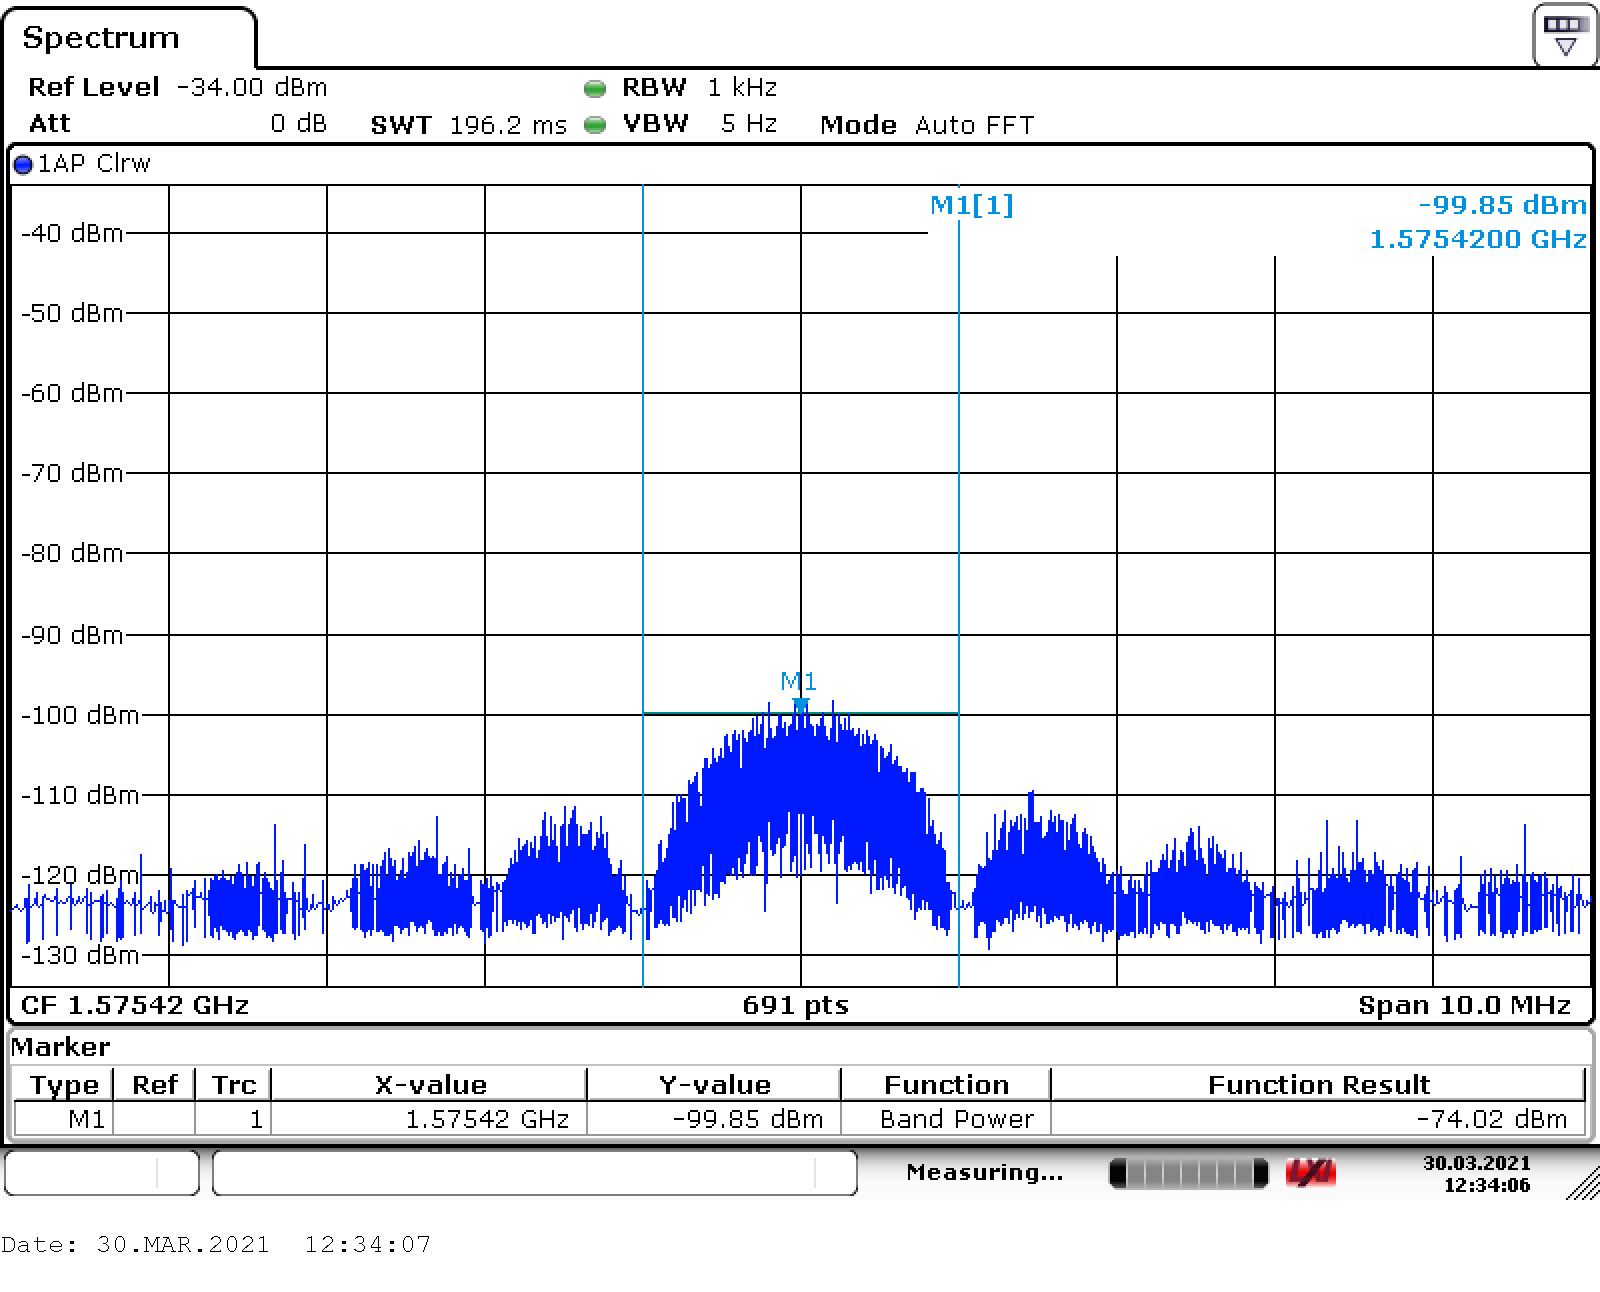Click the M1[1] marker readout label
The width and height of the screenshot is (1600, 1292).
[971, 205]
